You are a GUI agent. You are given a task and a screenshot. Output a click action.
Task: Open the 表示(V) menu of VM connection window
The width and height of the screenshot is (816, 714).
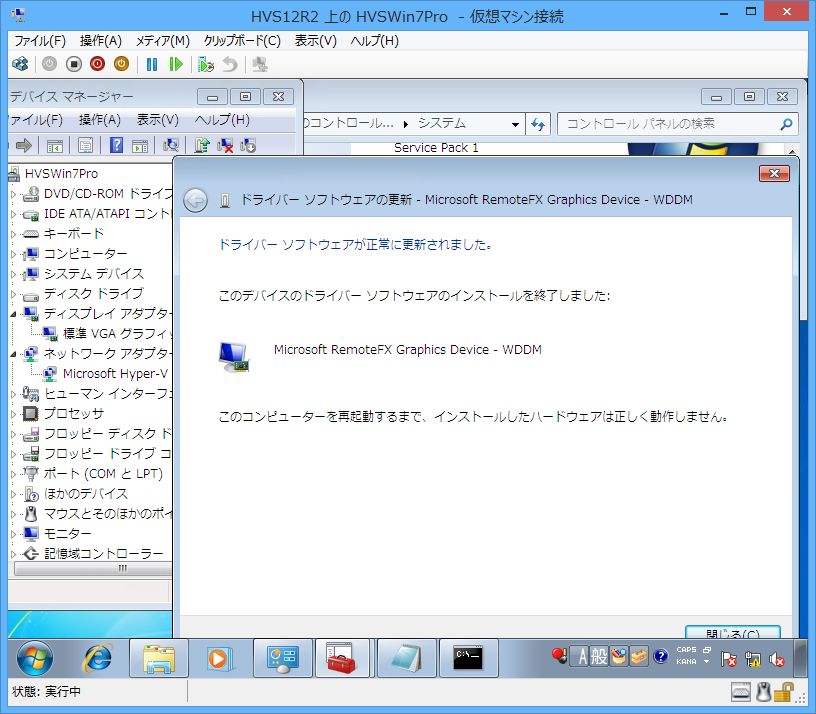pos(315,41)
